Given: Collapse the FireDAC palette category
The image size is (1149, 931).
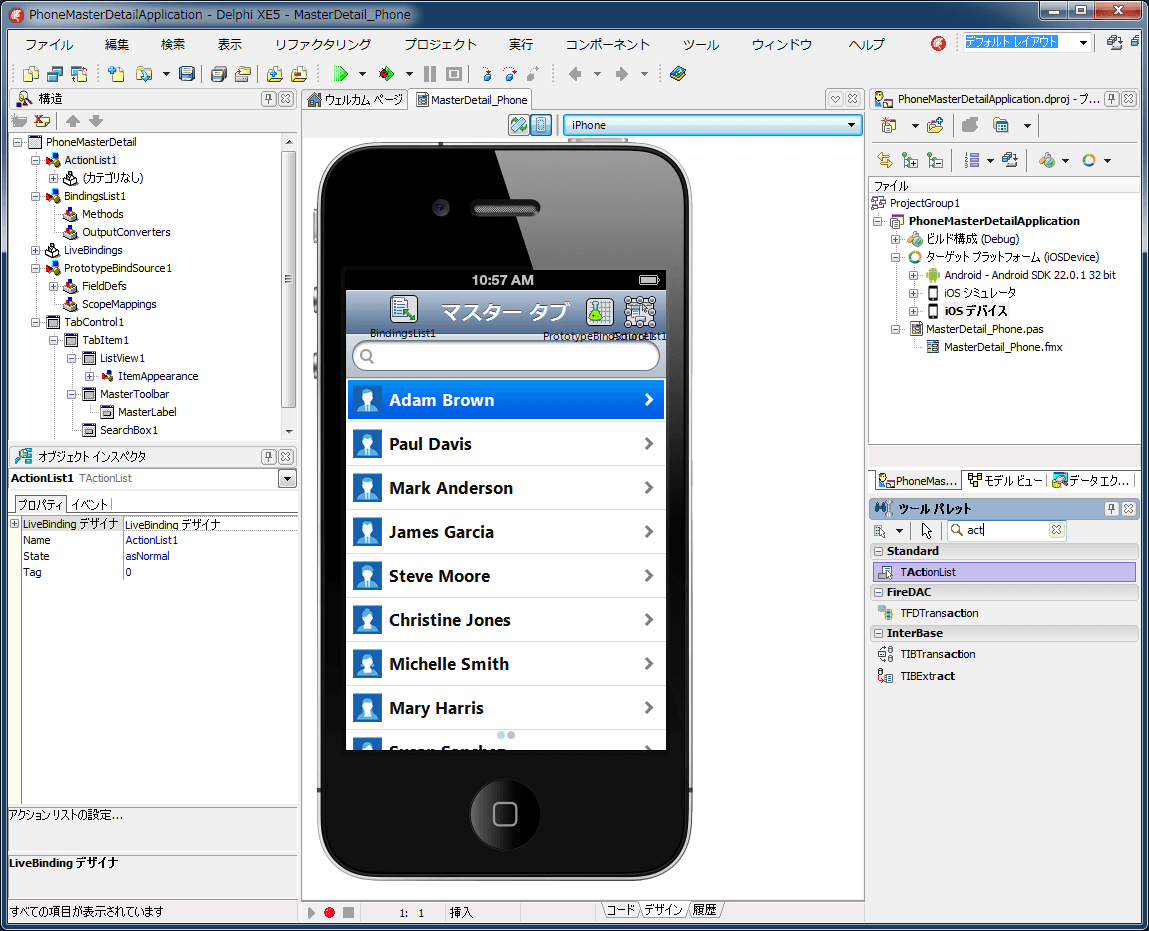Looking at the screenshot, I should (x=878, y=592).
